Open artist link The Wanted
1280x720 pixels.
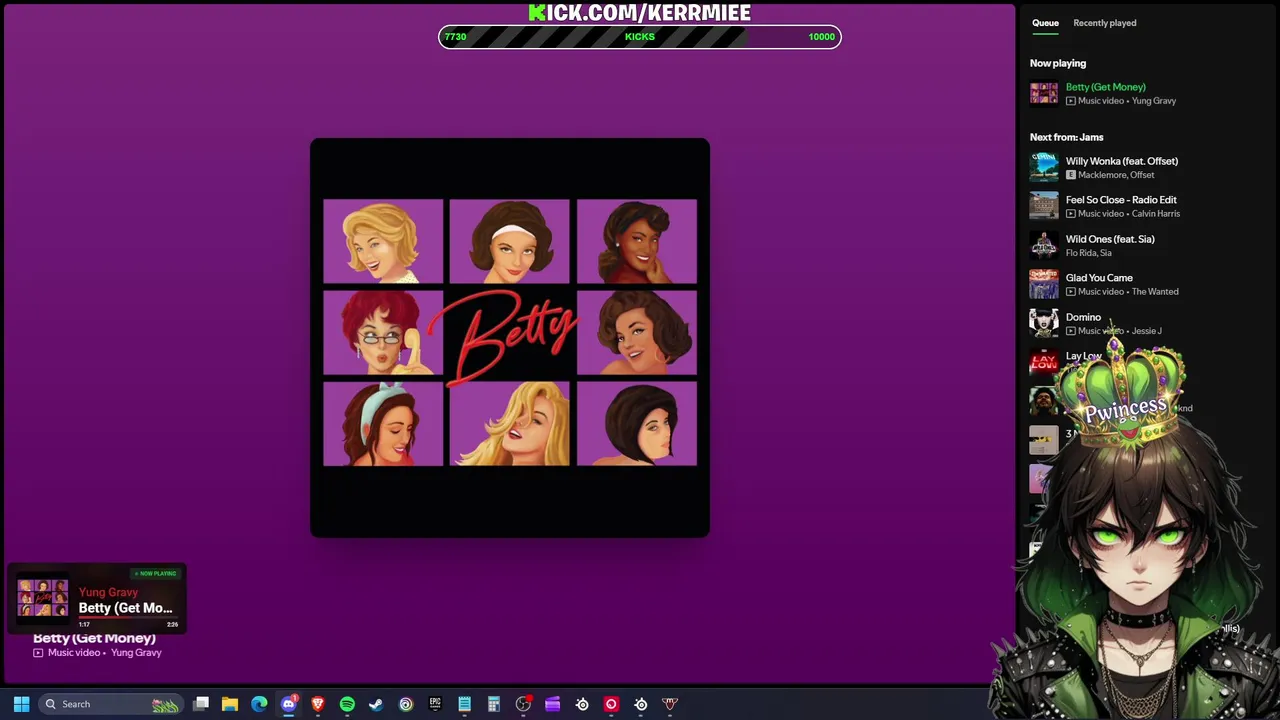pos(1155,292)
